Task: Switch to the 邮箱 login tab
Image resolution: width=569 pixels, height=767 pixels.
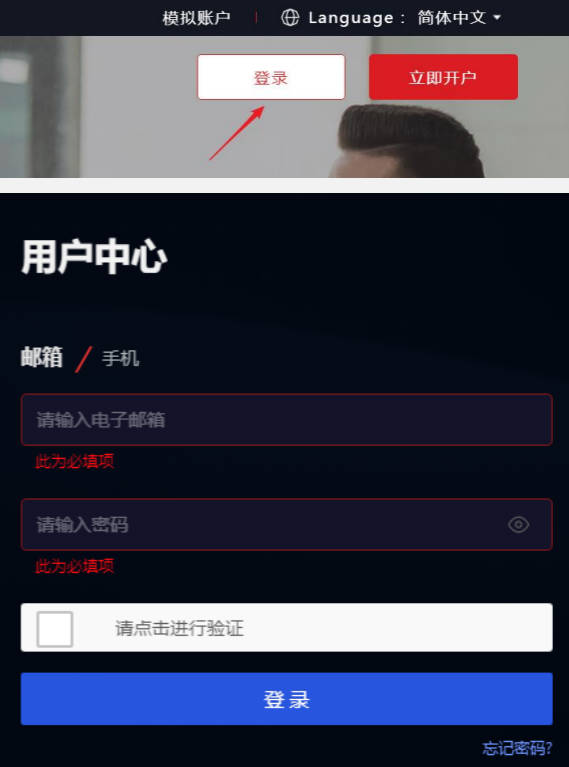Action: pyautogui.click(x=42, y=357)
